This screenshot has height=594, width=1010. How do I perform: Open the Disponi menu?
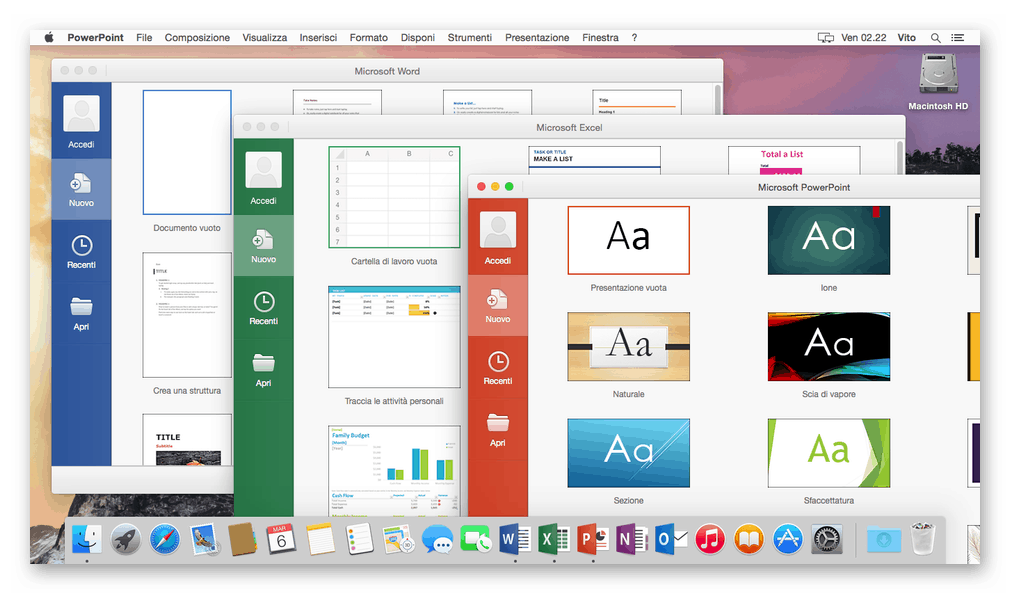pyautogui.click(x=417, y=38)
